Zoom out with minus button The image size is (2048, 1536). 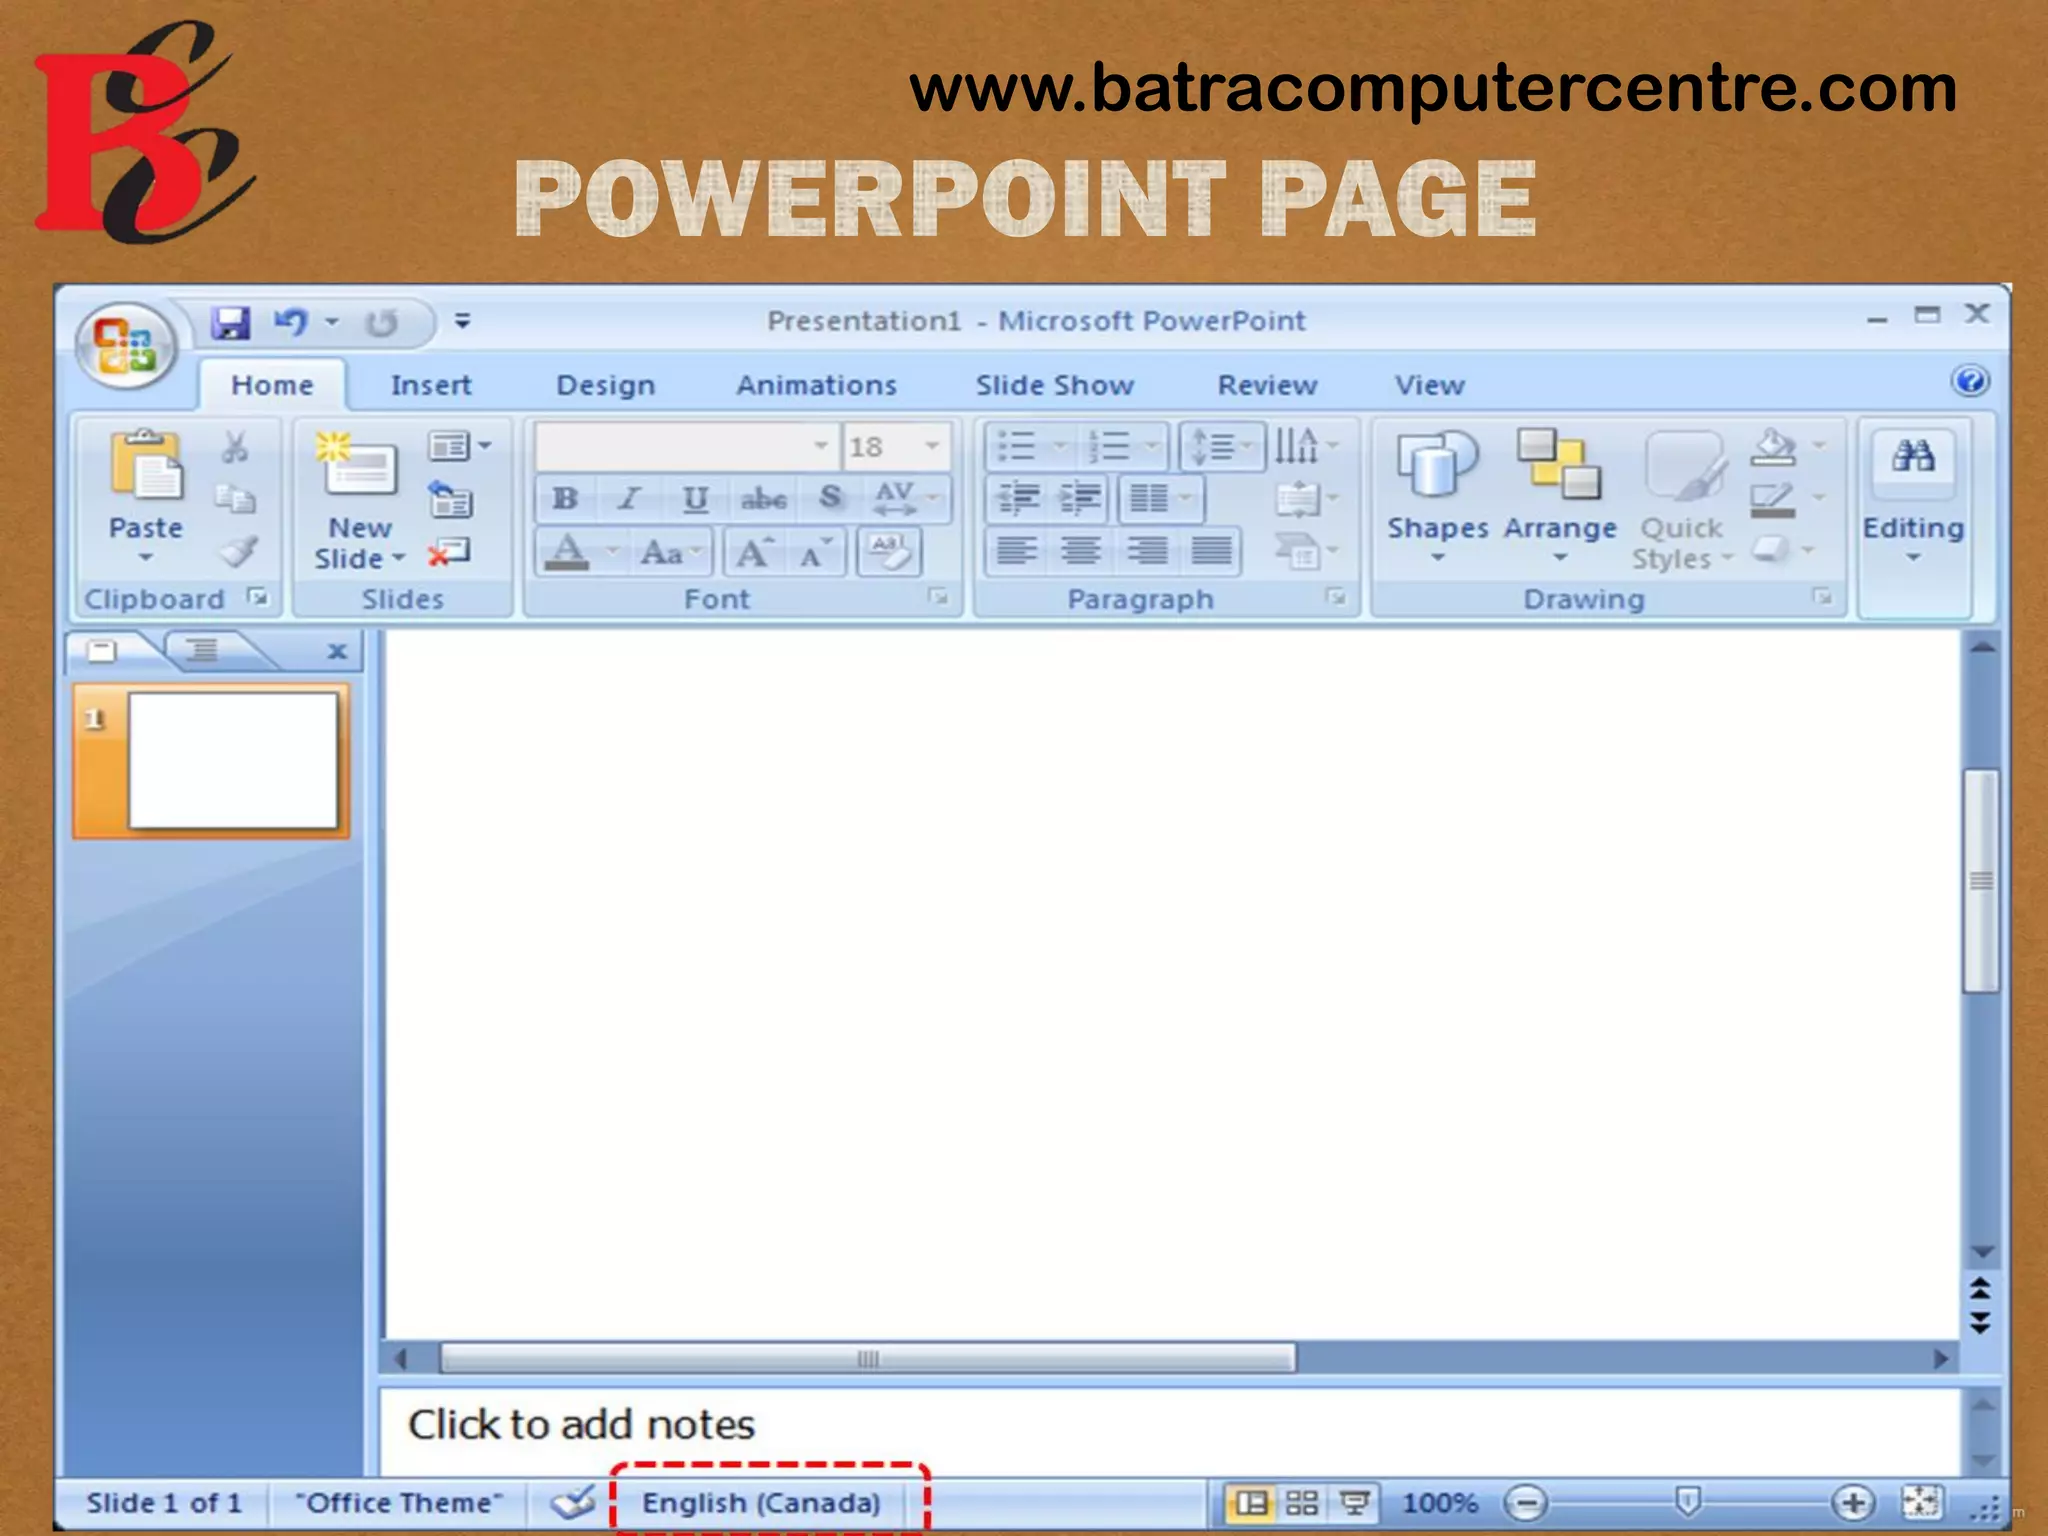[x=1526, y=1502]
